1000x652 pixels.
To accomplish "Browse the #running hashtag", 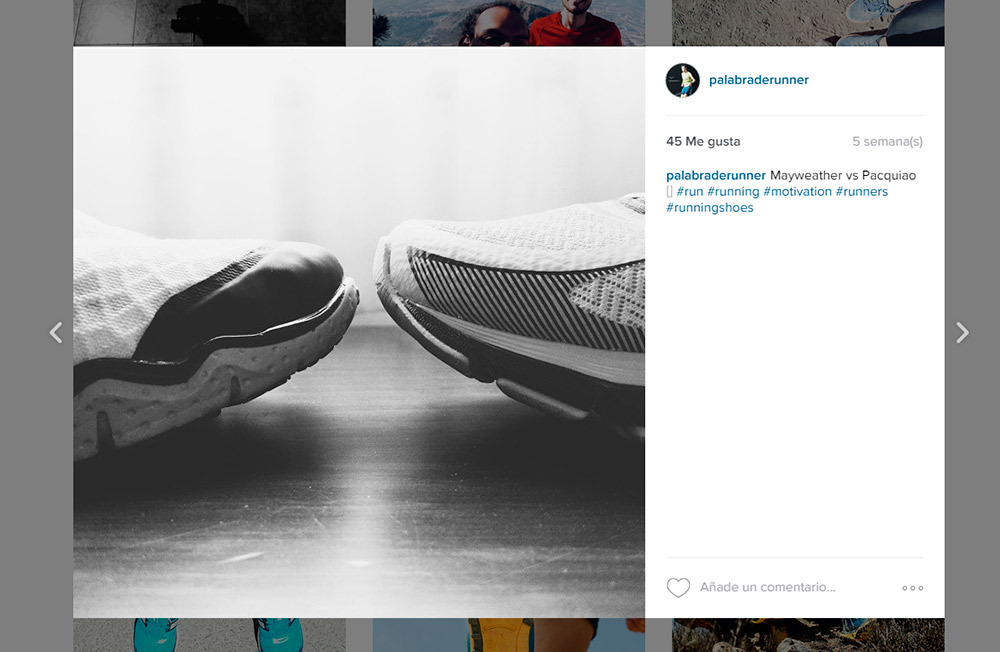I will 734,191.
